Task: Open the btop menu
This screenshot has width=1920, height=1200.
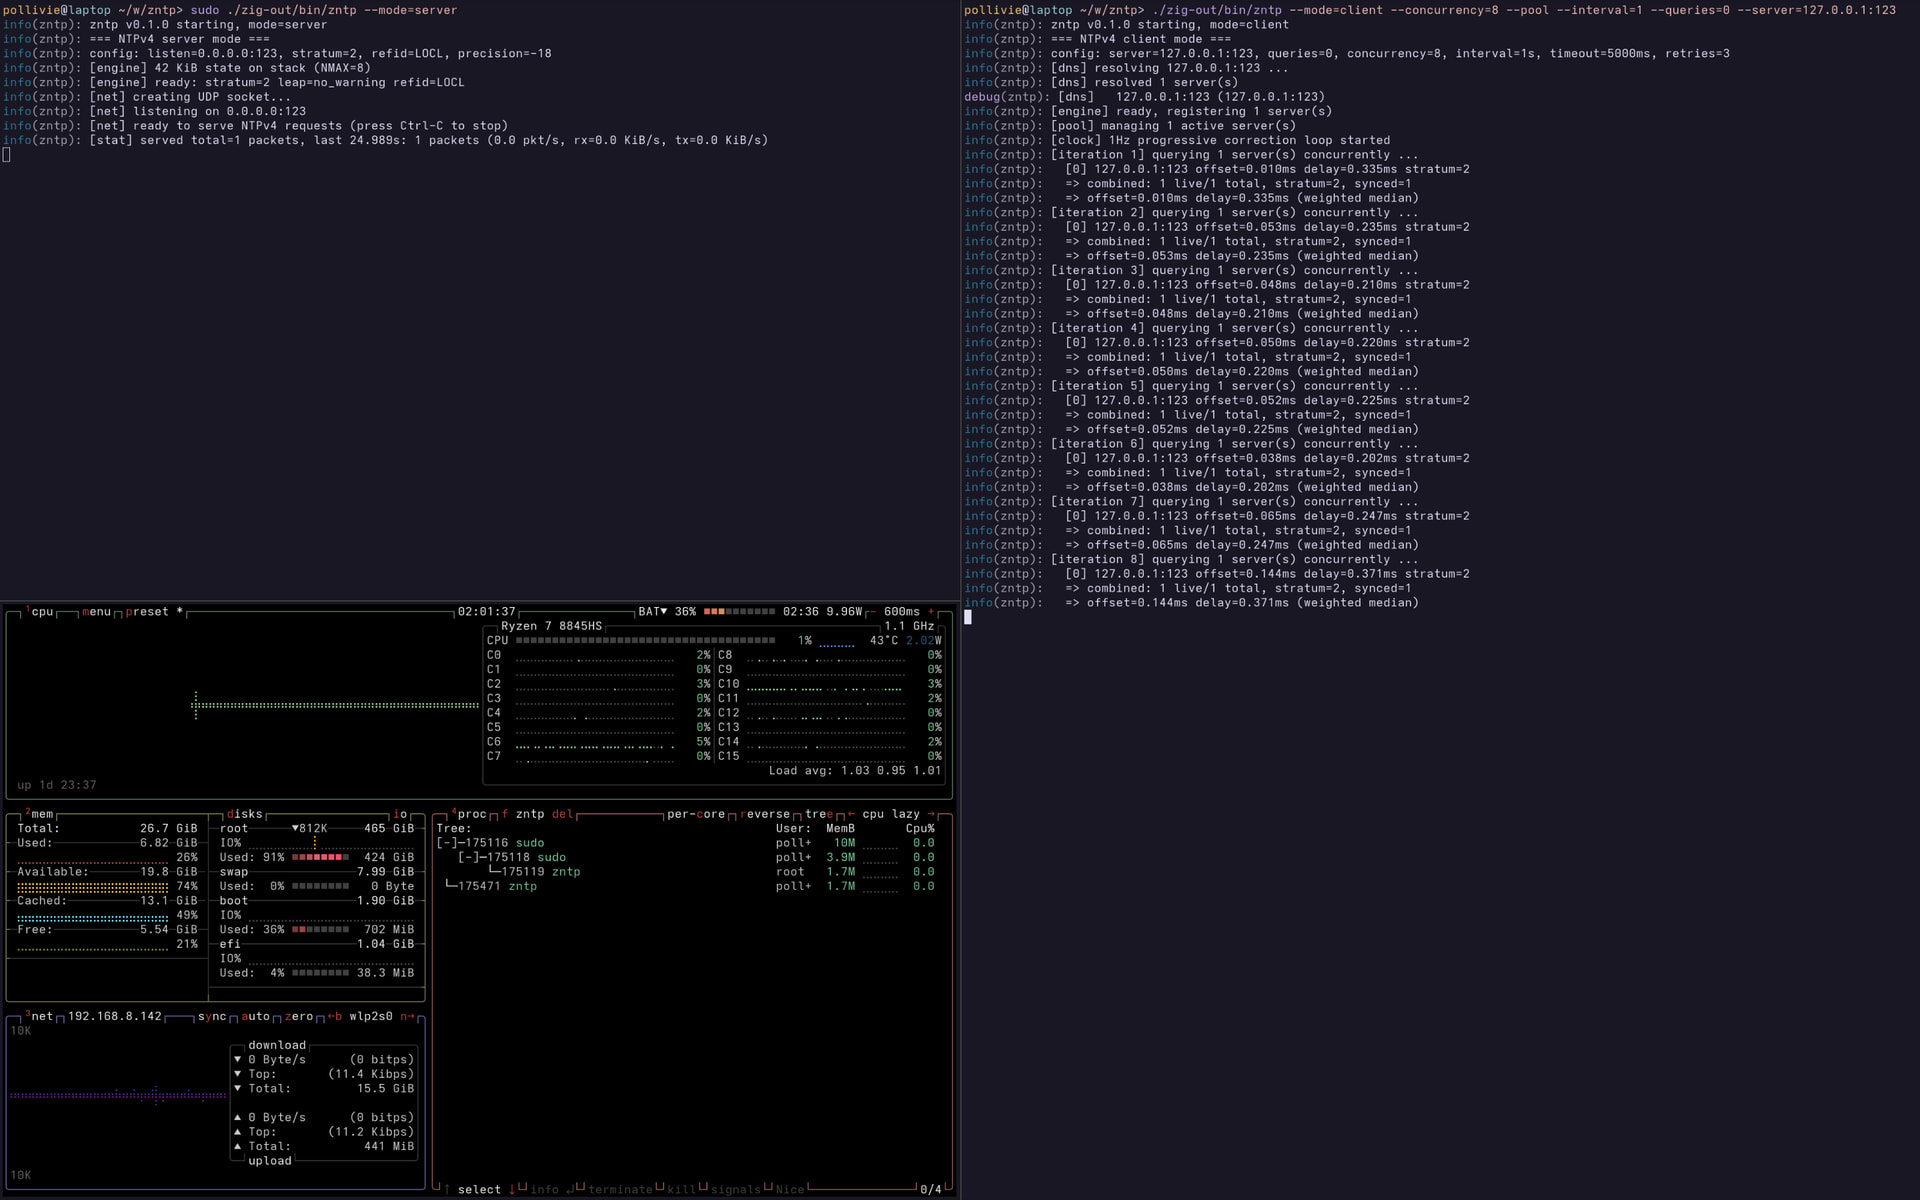Action: tap(96, 612)
